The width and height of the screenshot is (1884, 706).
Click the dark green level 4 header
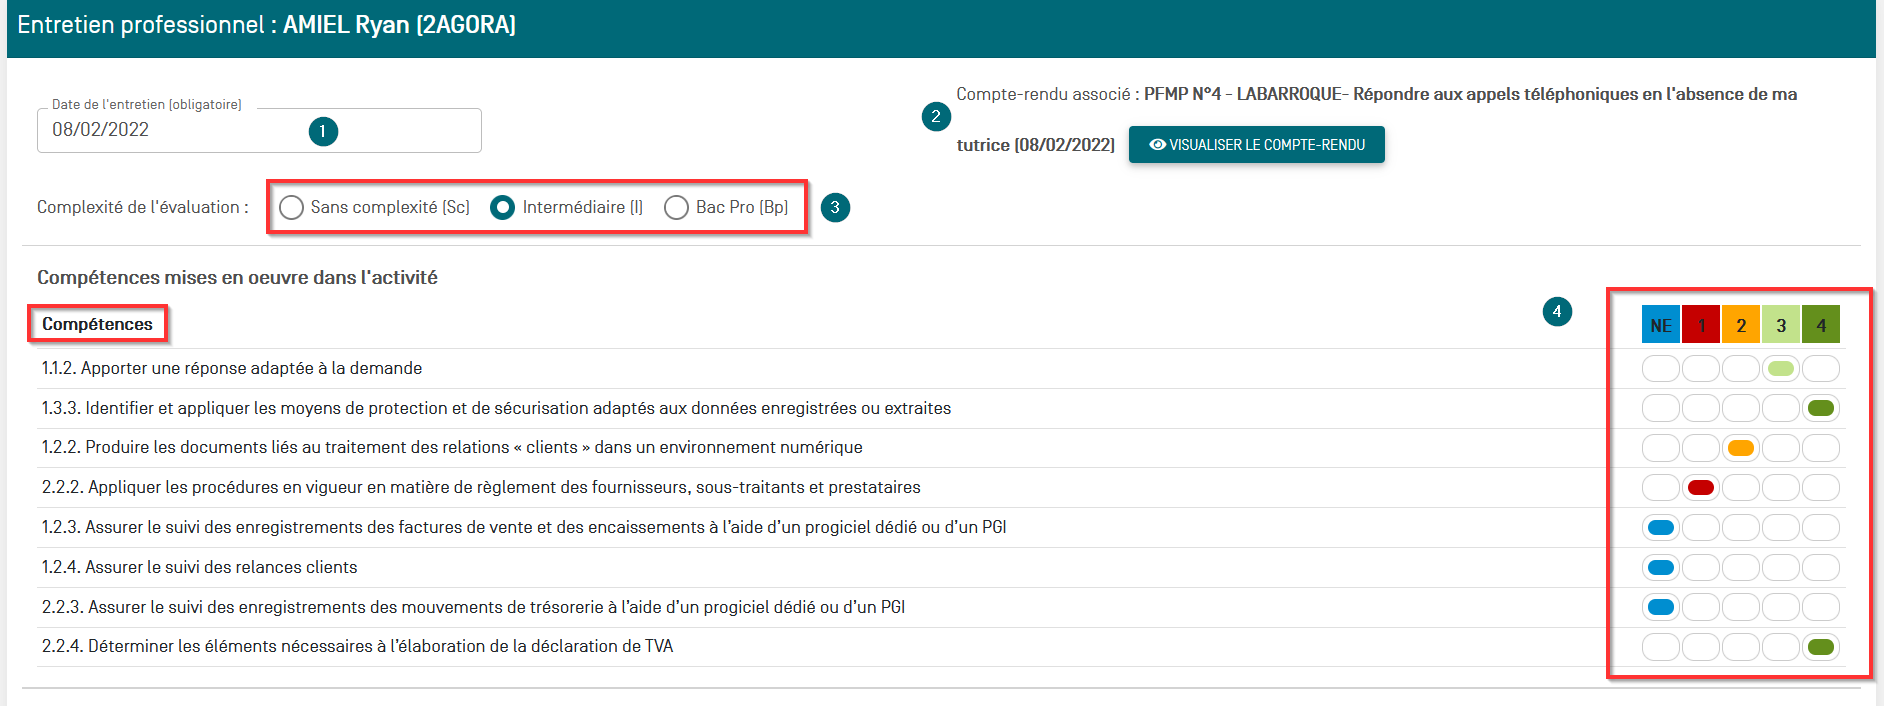[x=1821, y=325]
